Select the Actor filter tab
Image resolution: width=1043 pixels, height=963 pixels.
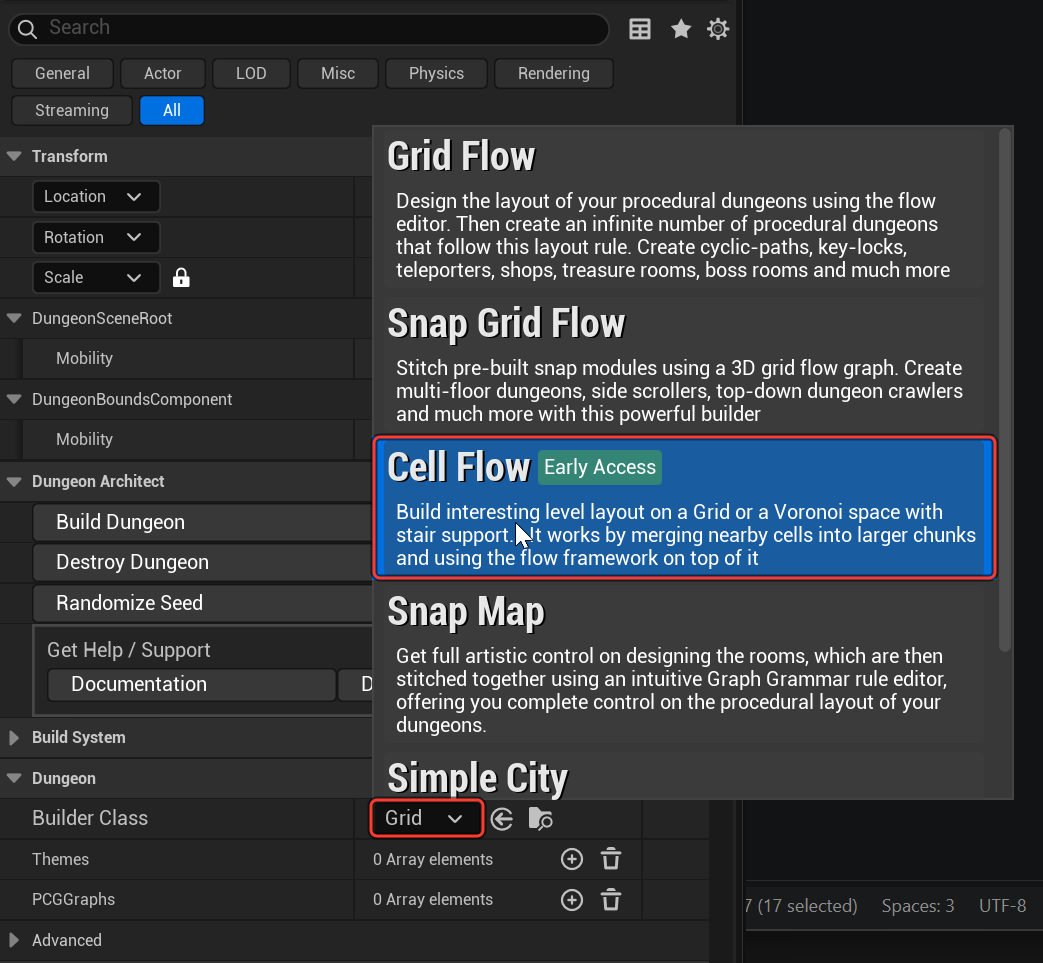(162, 73)
